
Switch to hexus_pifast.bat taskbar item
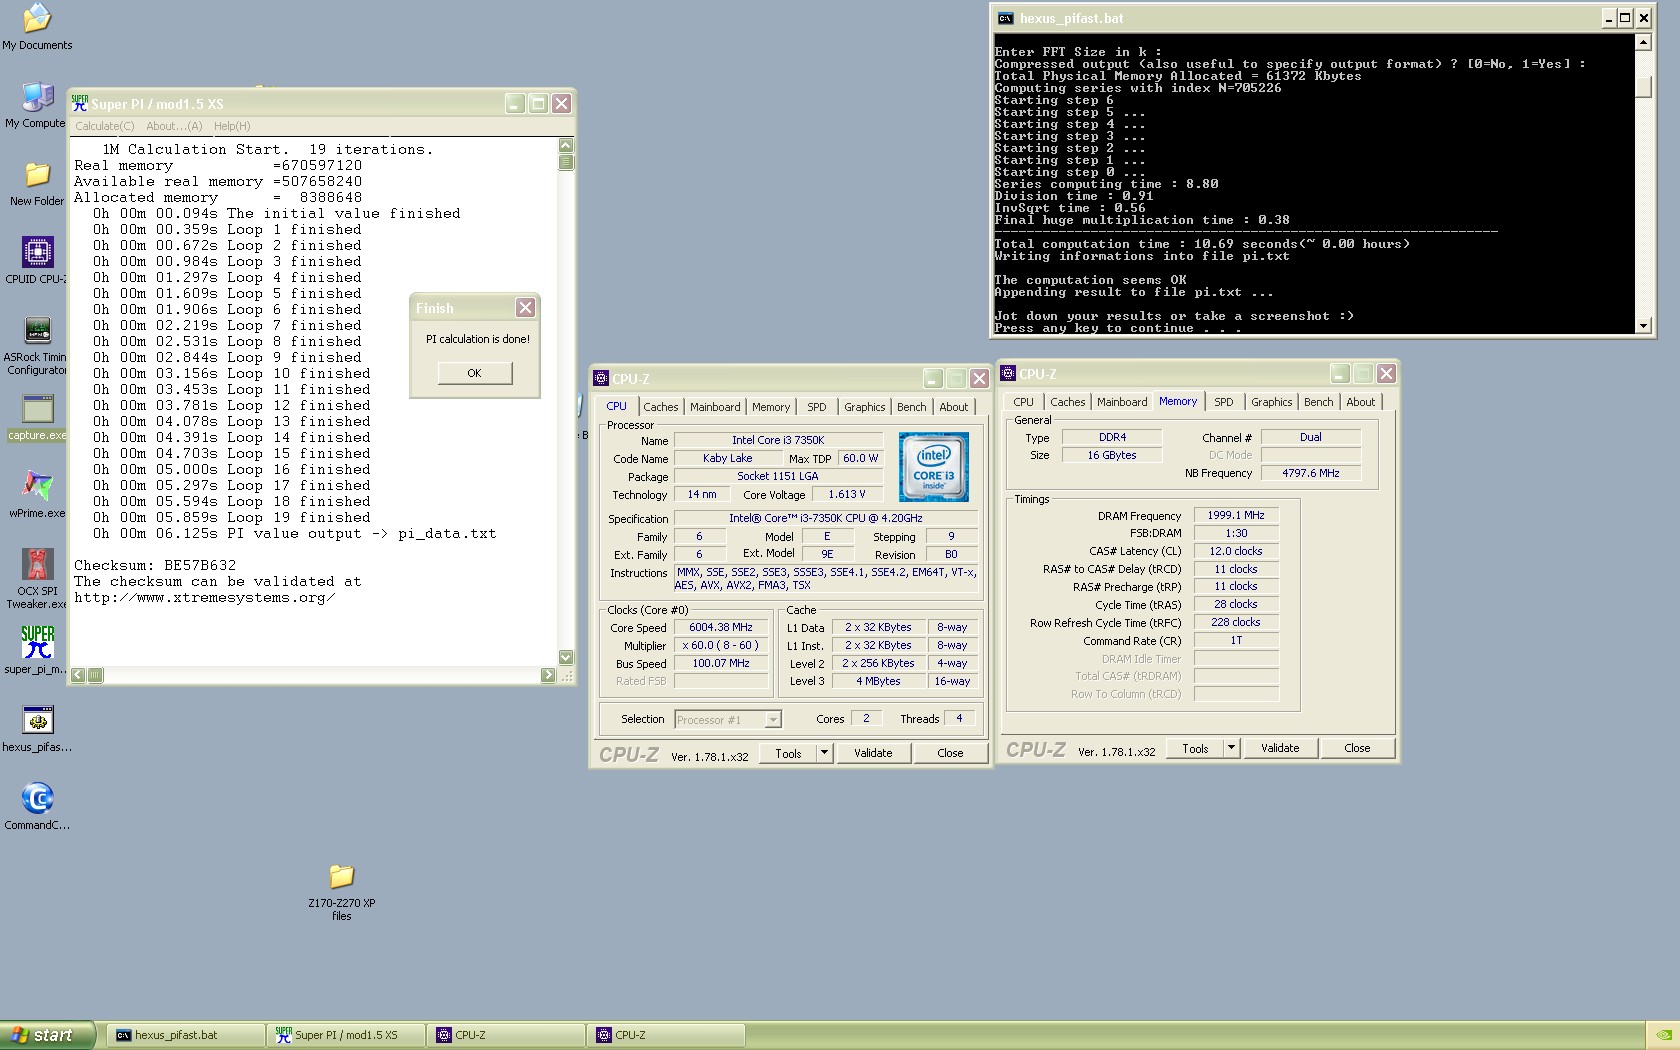click(x=187, y=1035)
